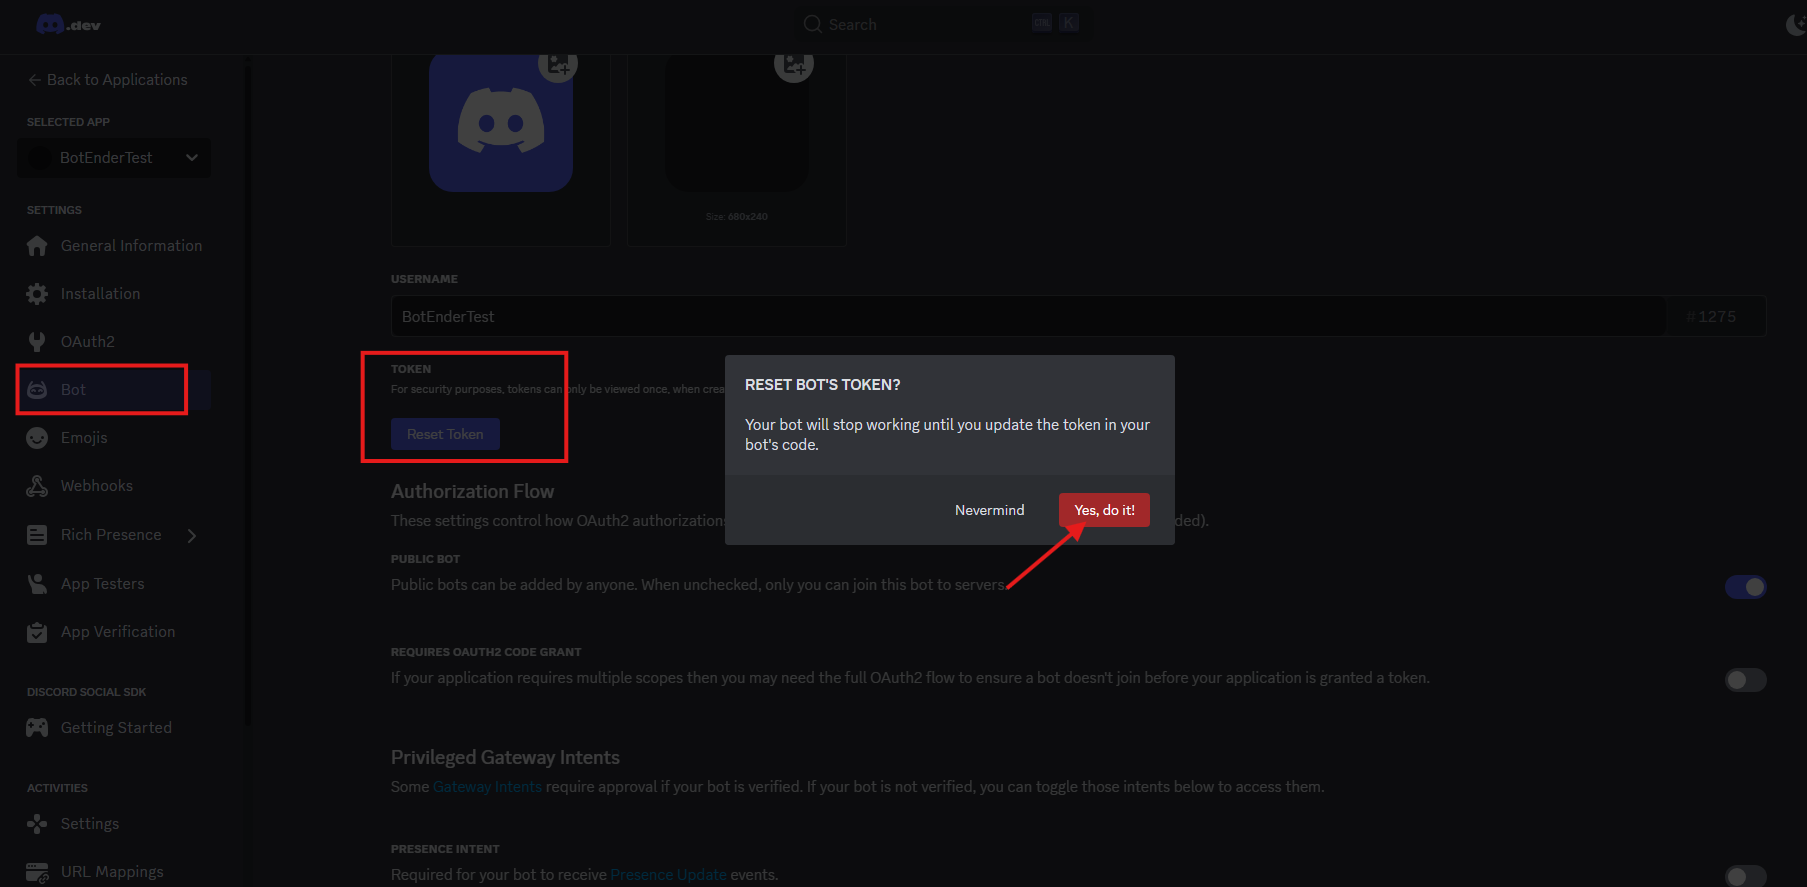Image resolution: width=1807 pixels, height=887 pixels.
Task: Click the banner image placeholder
Action: [737, 123]
